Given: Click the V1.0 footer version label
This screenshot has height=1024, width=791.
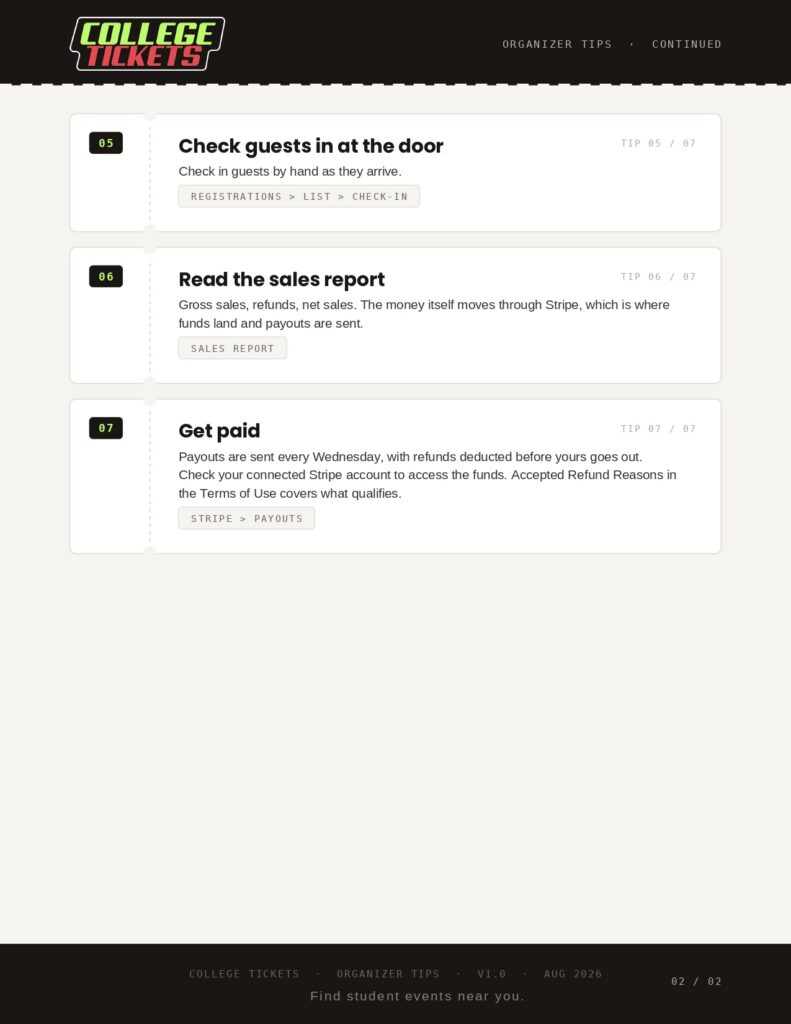Looking at the screenshot, I should (x=492, y=974).
